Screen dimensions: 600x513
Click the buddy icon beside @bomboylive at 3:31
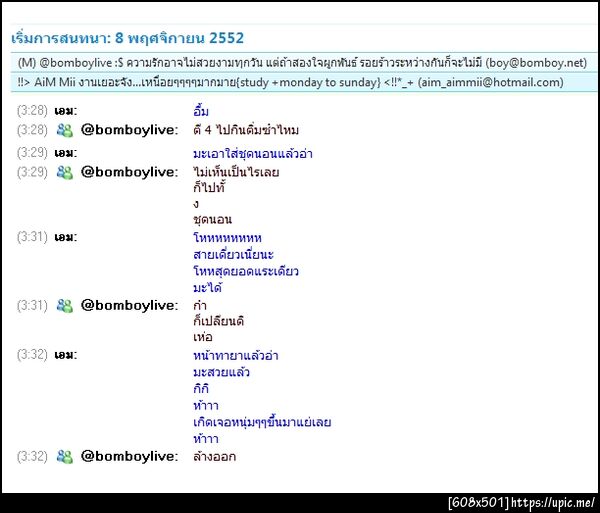[x=65, y=306]
